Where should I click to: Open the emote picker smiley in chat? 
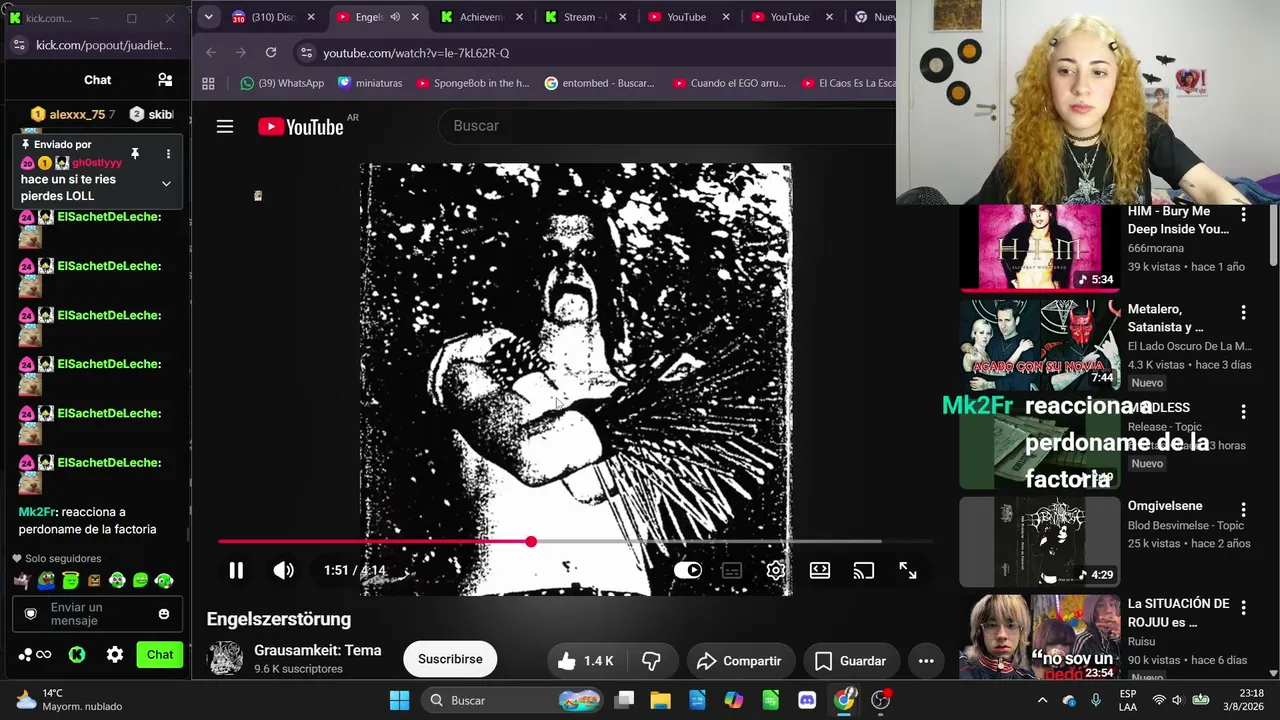164,614
